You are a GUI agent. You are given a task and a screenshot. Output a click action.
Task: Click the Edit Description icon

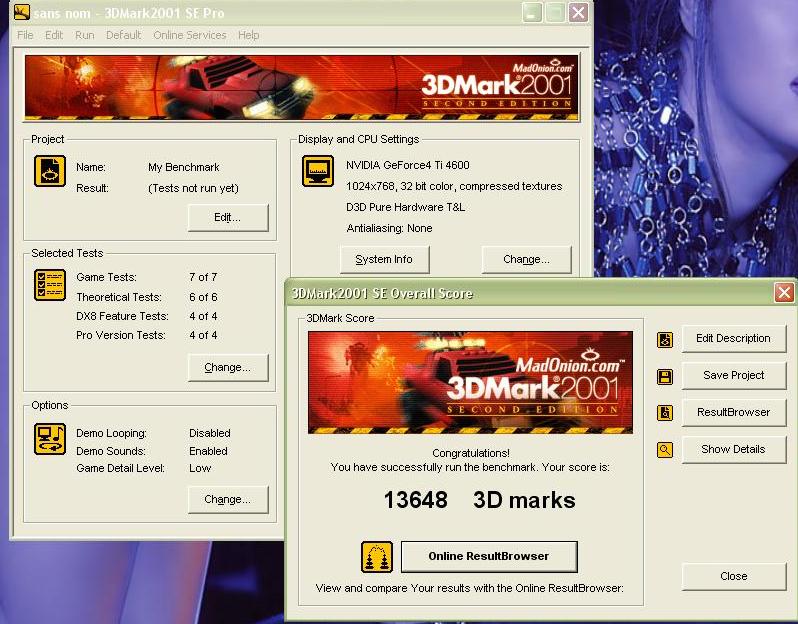665,339
